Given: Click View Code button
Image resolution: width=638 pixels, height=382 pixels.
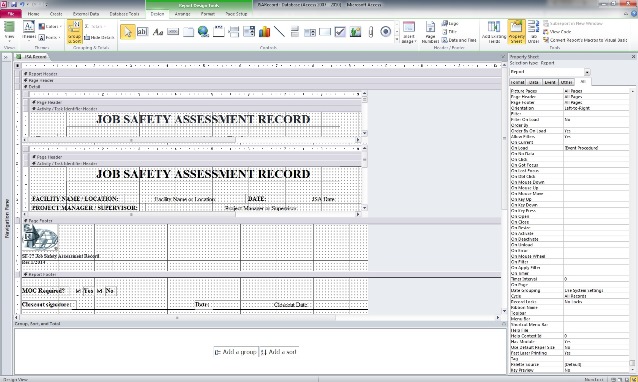Looking at the screenshot, I should (x=557, y=32).
